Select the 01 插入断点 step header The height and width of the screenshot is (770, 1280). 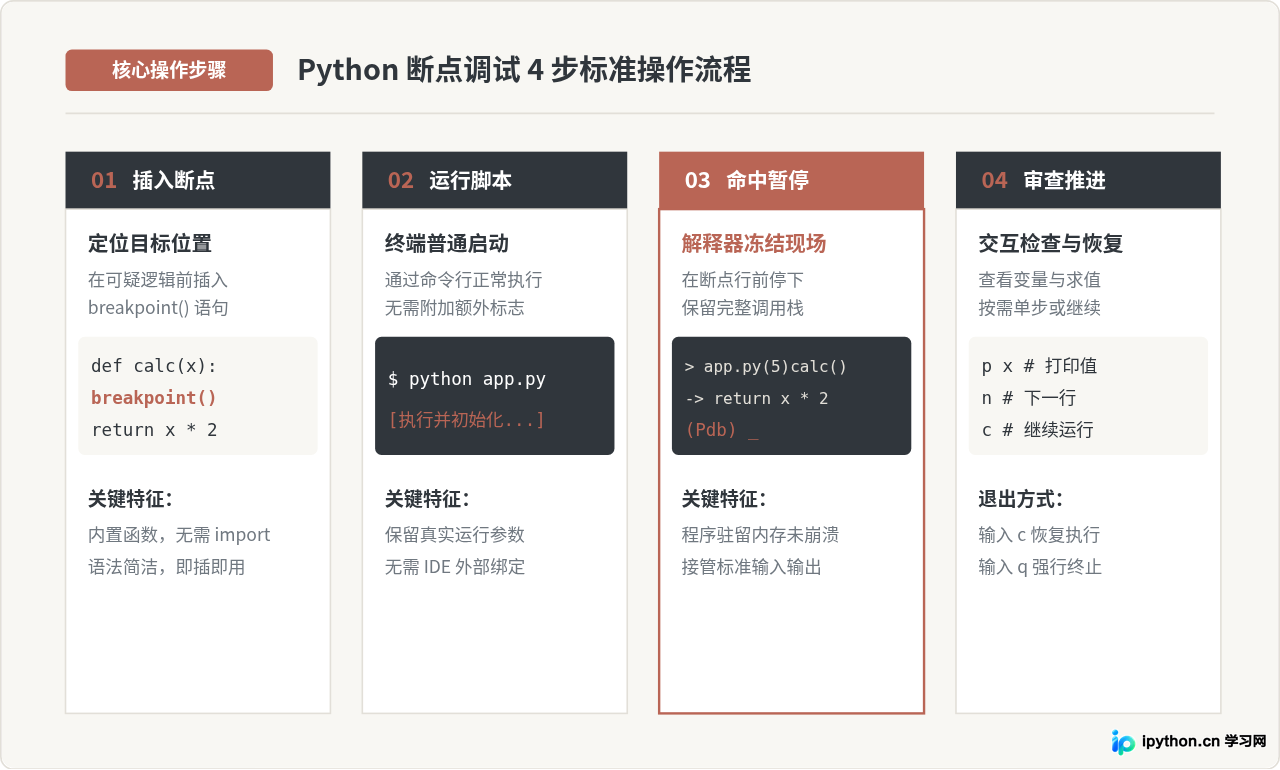click(x=198, y=180)
